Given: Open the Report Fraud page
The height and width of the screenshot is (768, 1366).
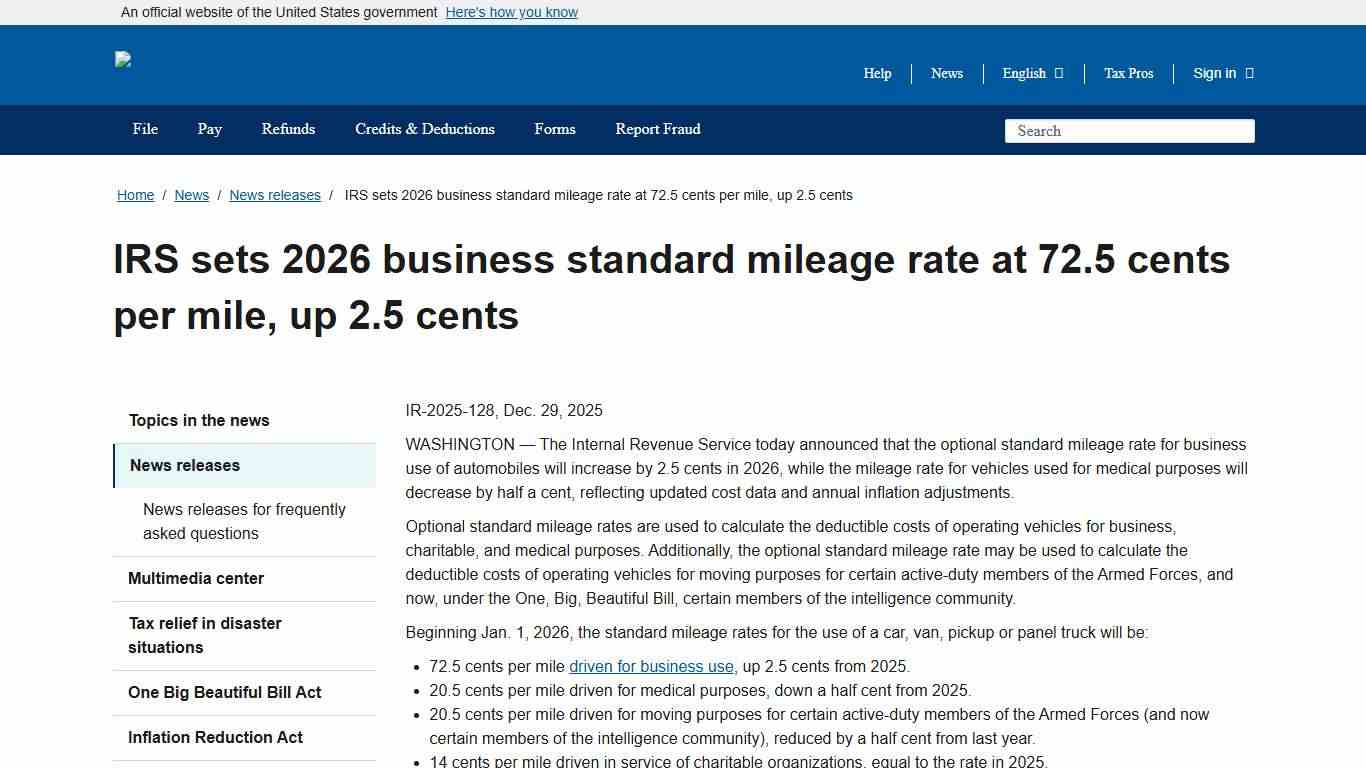Looking at the screenshot, I should click(657, 129).
